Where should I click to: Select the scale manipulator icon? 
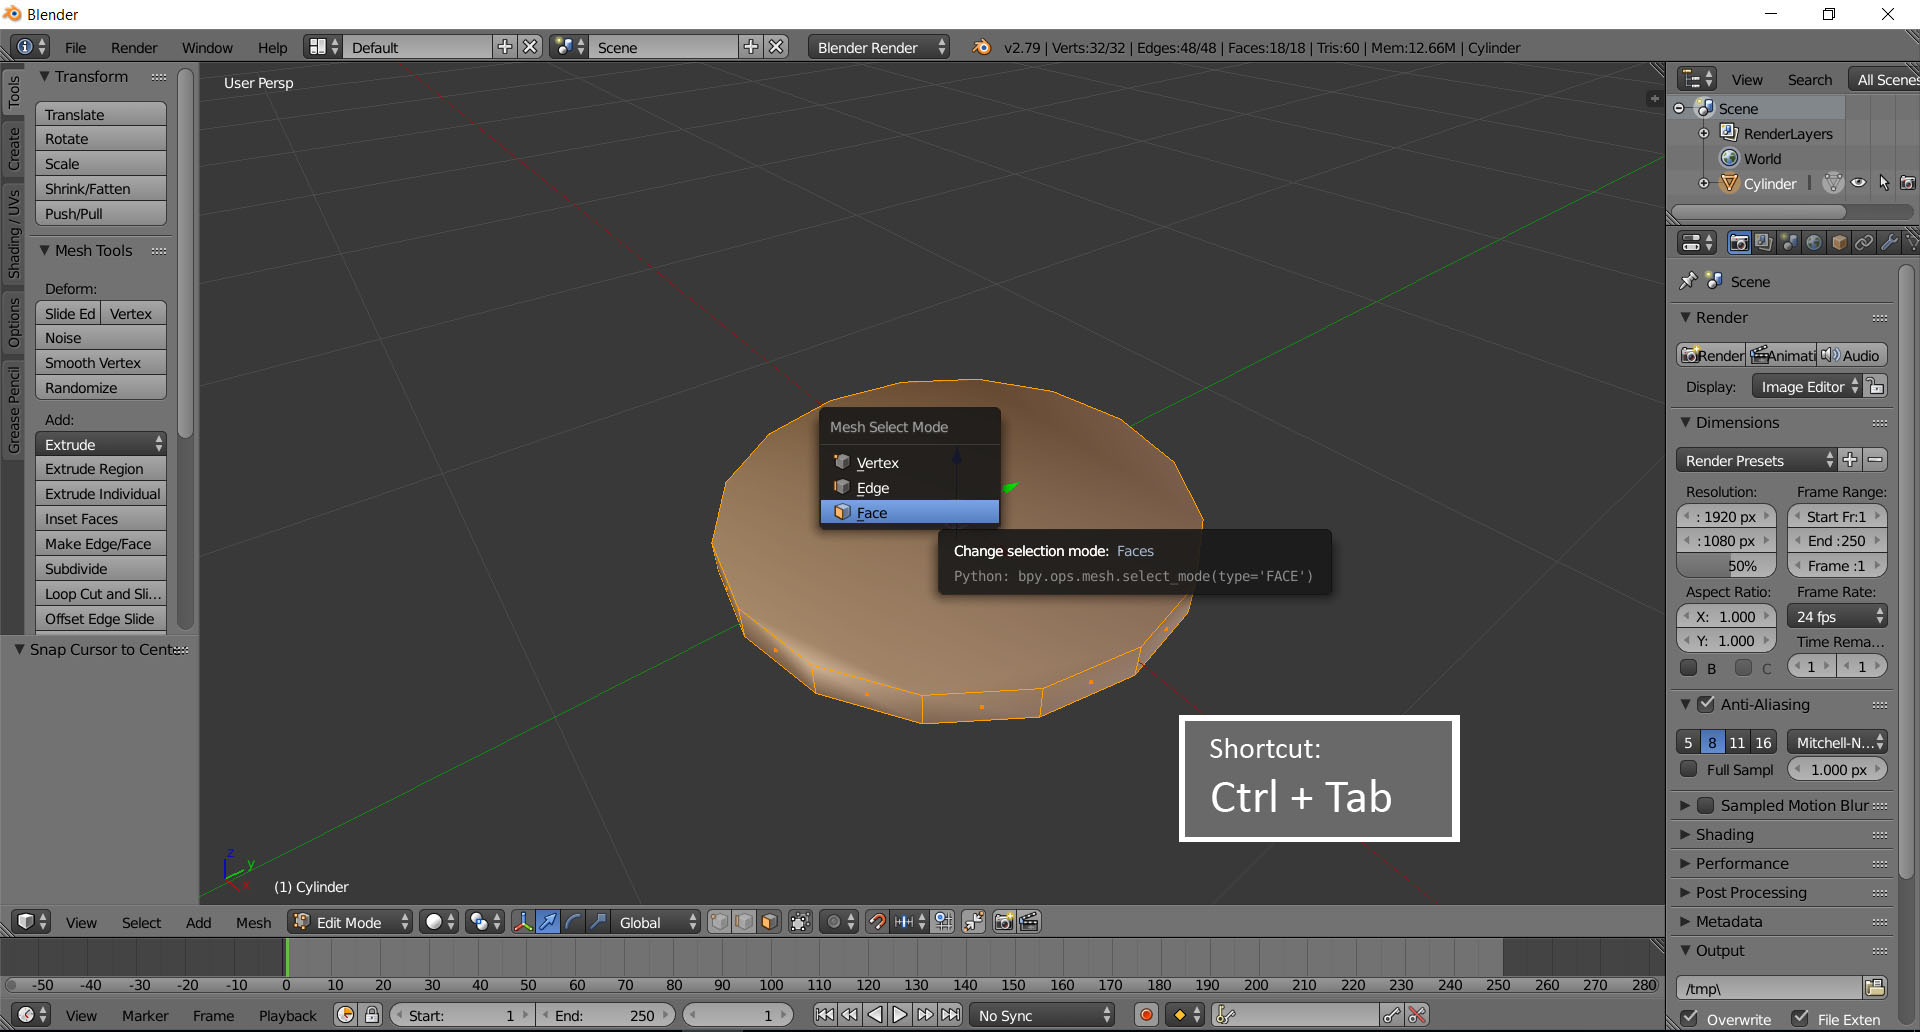pyautogui.click(x=598, y=922)
